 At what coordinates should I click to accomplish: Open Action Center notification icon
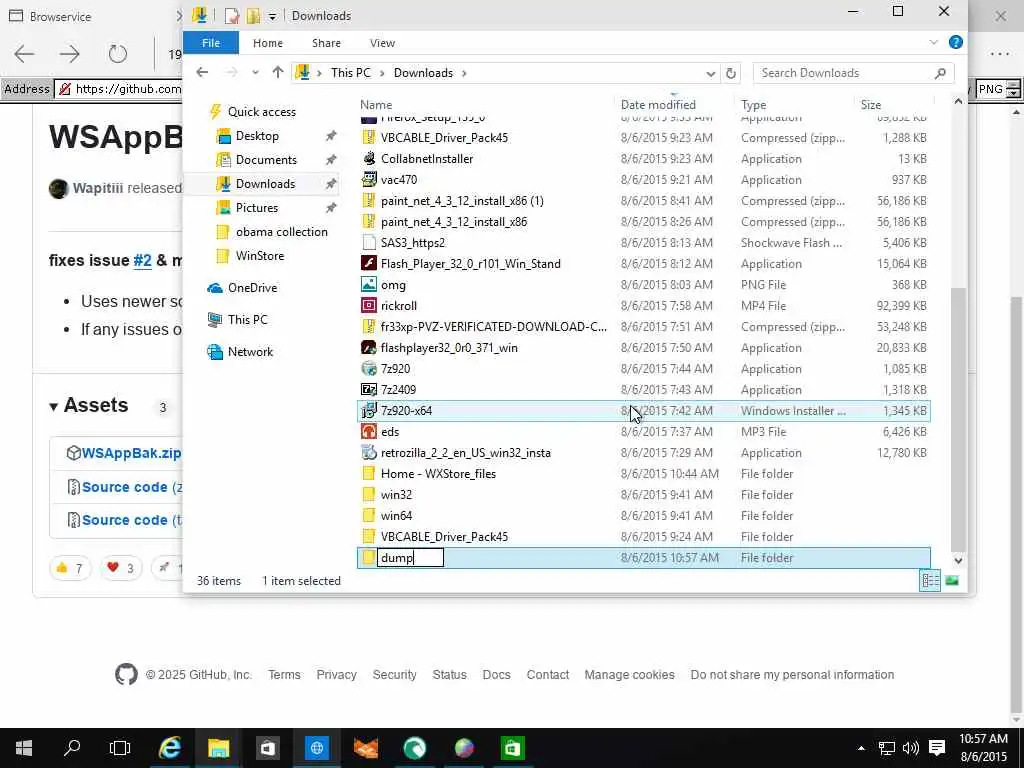point(936,748)
